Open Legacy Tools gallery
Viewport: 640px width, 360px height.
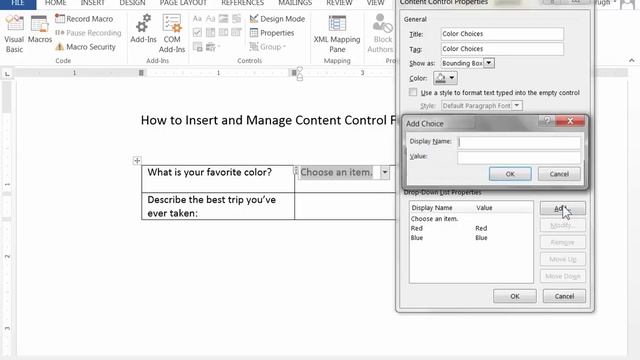[x=212, y=47]
